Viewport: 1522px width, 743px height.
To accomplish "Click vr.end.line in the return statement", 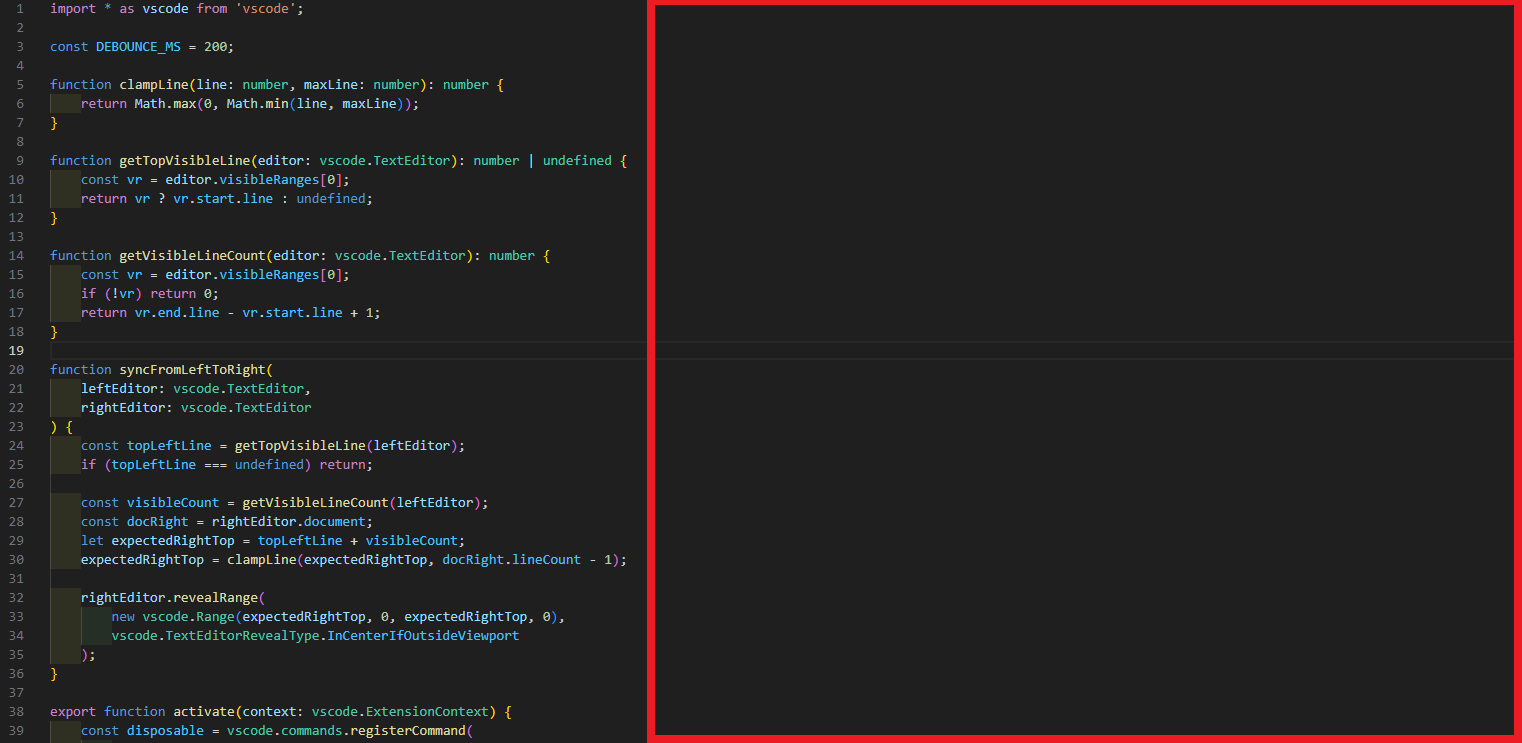I will tap(177, 313).
